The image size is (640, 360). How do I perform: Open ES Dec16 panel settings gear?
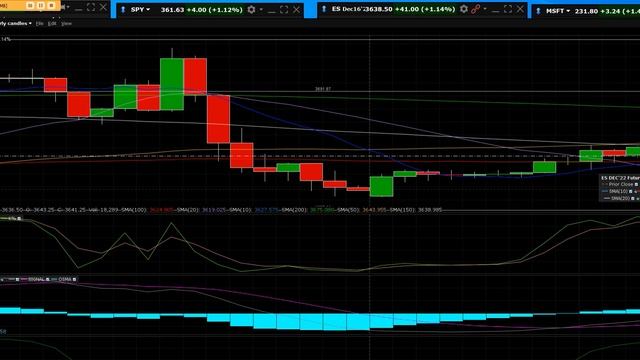[x=464, y=9]
